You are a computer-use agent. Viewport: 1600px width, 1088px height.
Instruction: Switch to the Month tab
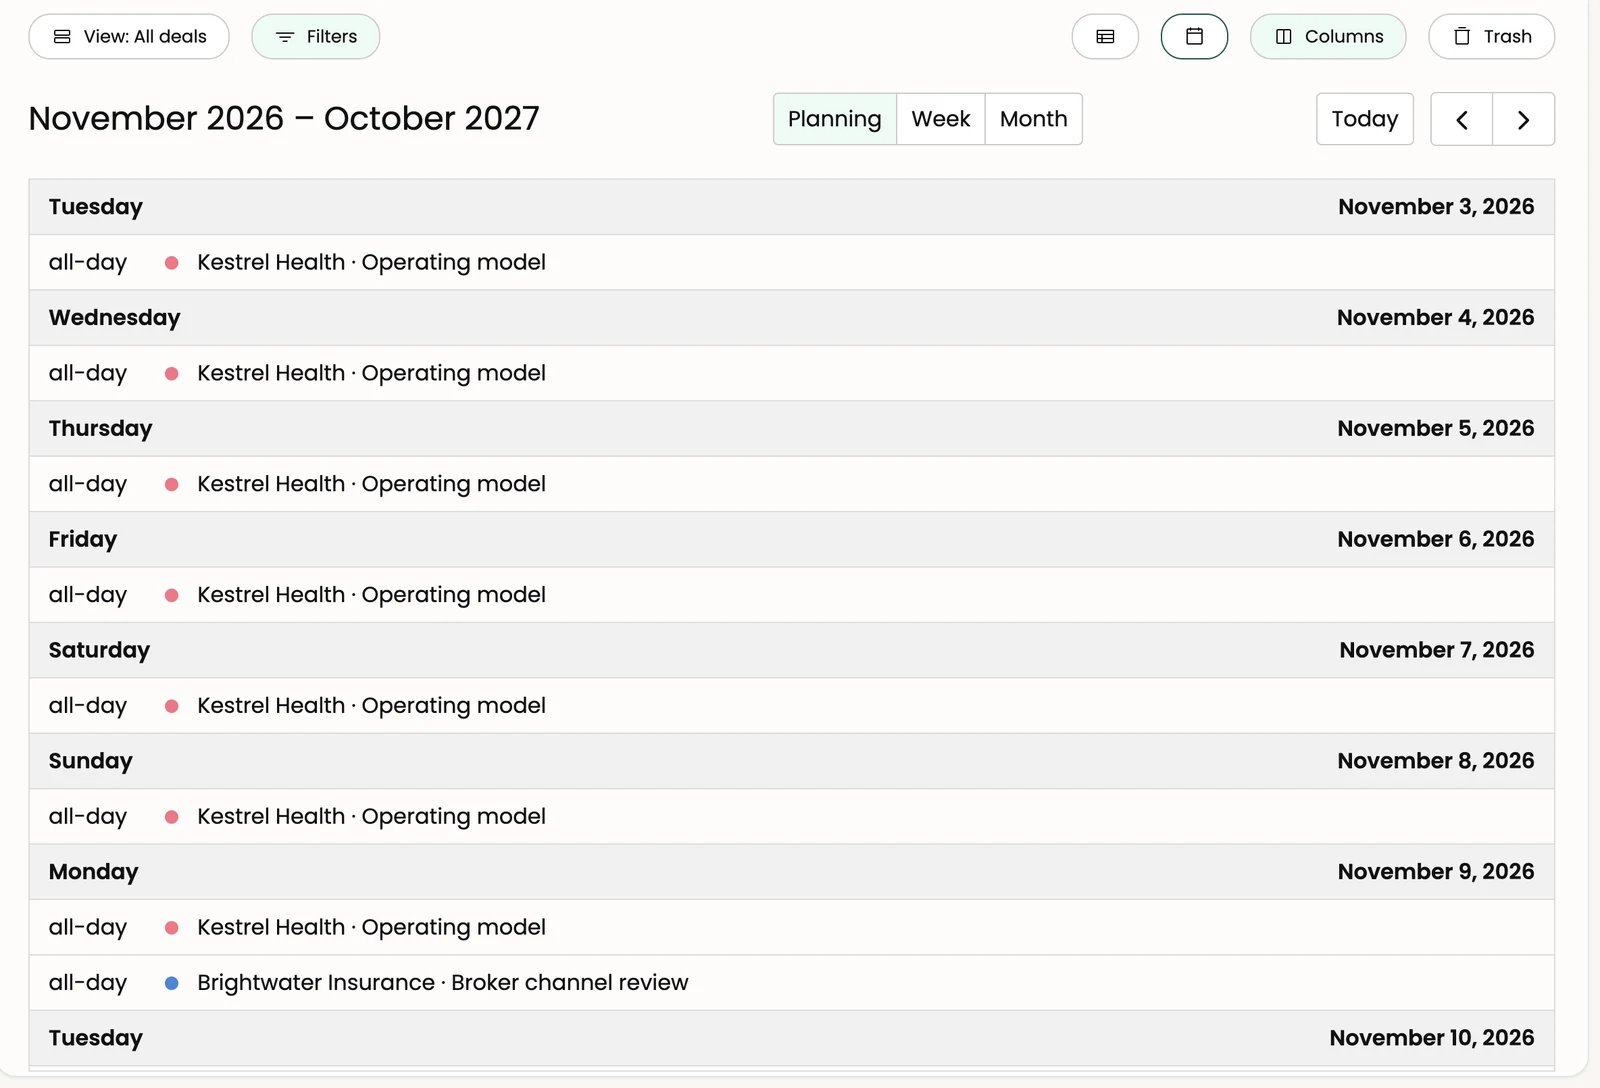(x=1034, y=119)
